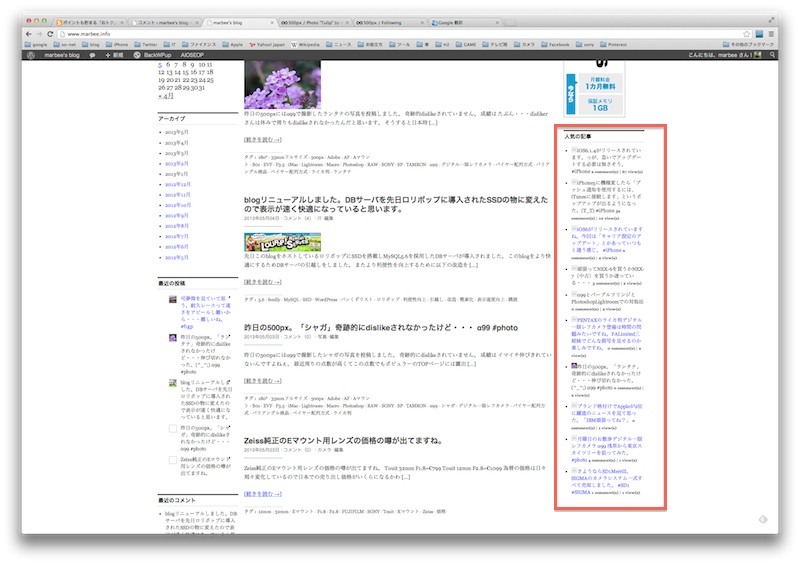Expand the カメラ bookmarks folder
Screen dimensions: 800x564
[x=524, y=44]
